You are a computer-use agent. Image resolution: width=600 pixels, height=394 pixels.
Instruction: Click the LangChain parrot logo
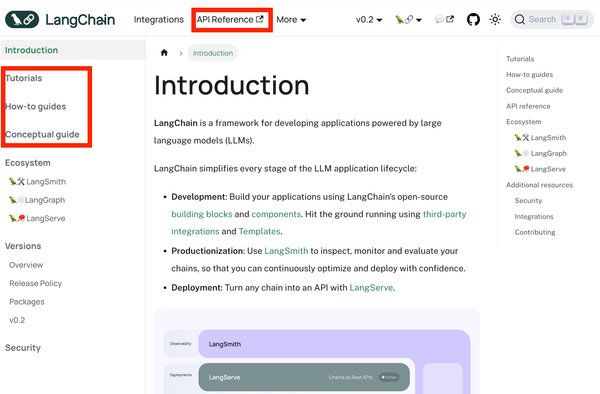tap(22, 20)
